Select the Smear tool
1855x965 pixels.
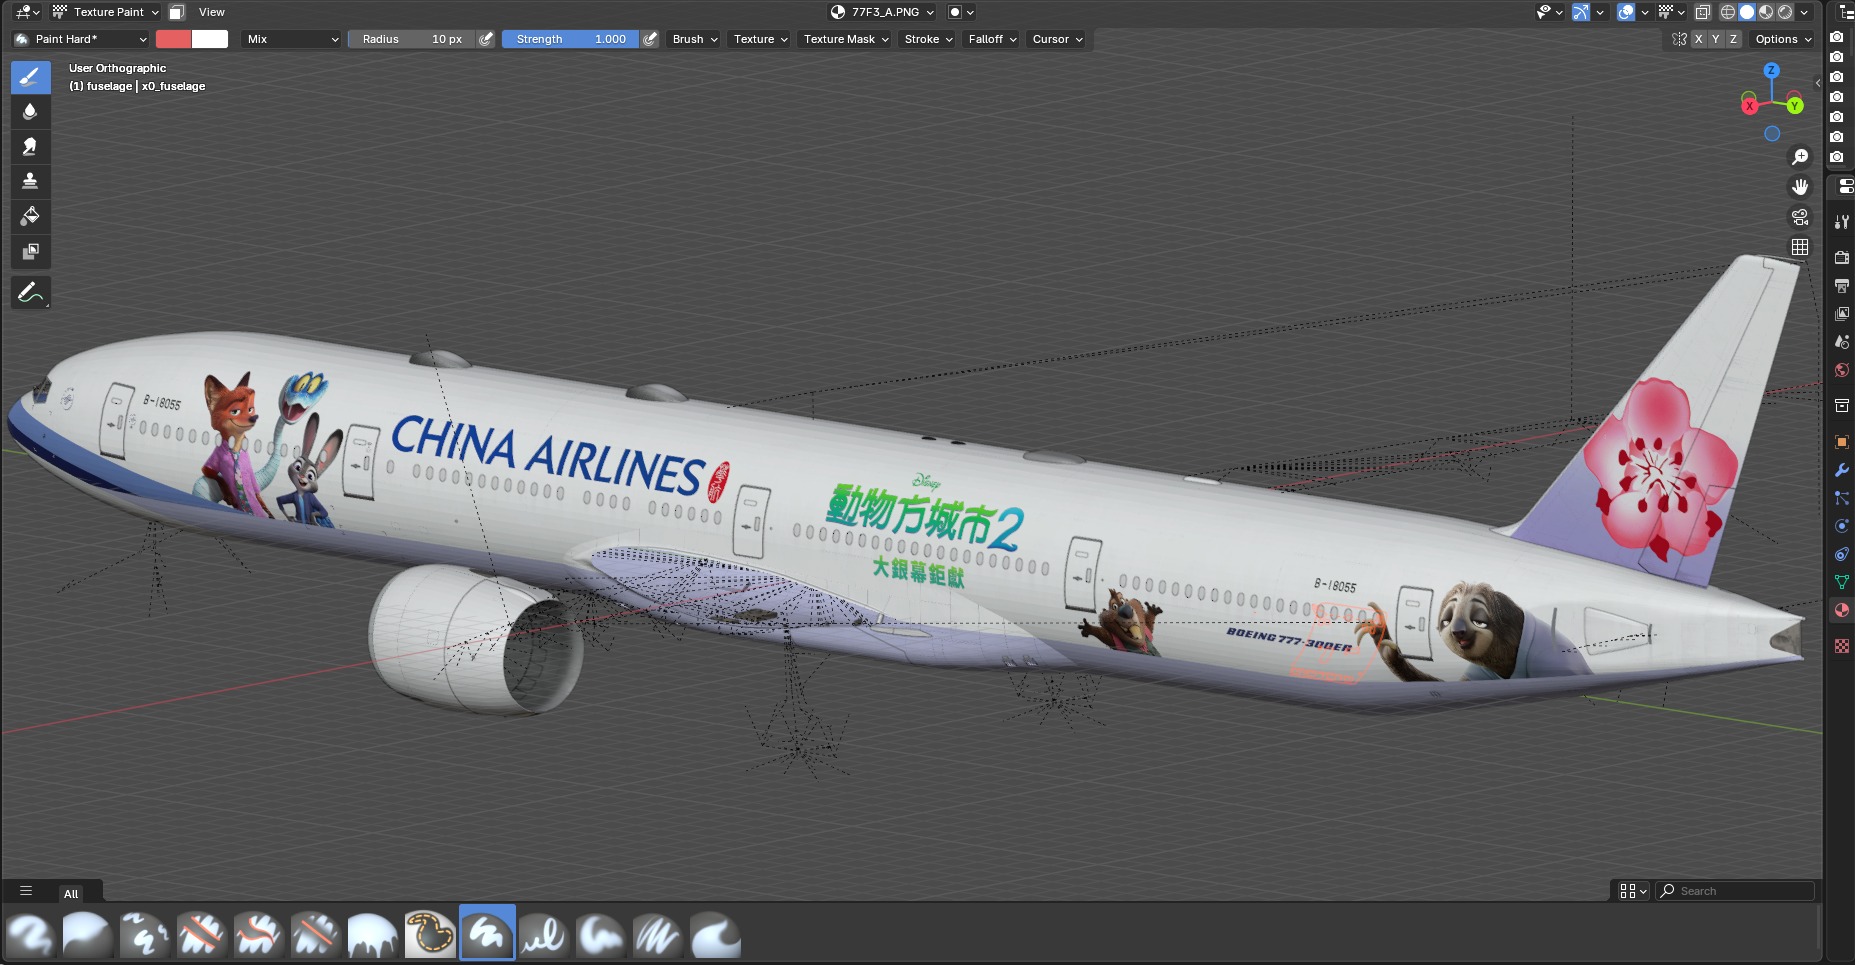30,147
